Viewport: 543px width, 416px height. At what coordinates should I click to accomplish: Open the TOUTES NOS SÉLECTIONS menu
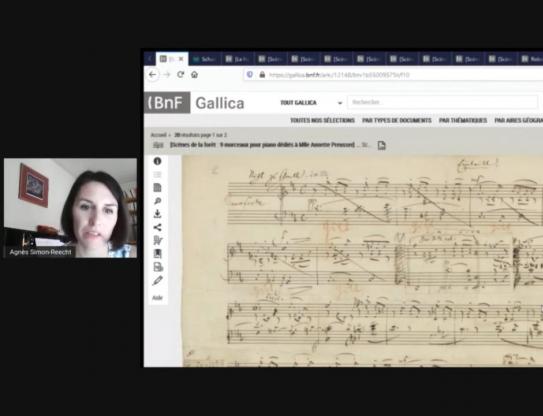(x=322, y=120)
